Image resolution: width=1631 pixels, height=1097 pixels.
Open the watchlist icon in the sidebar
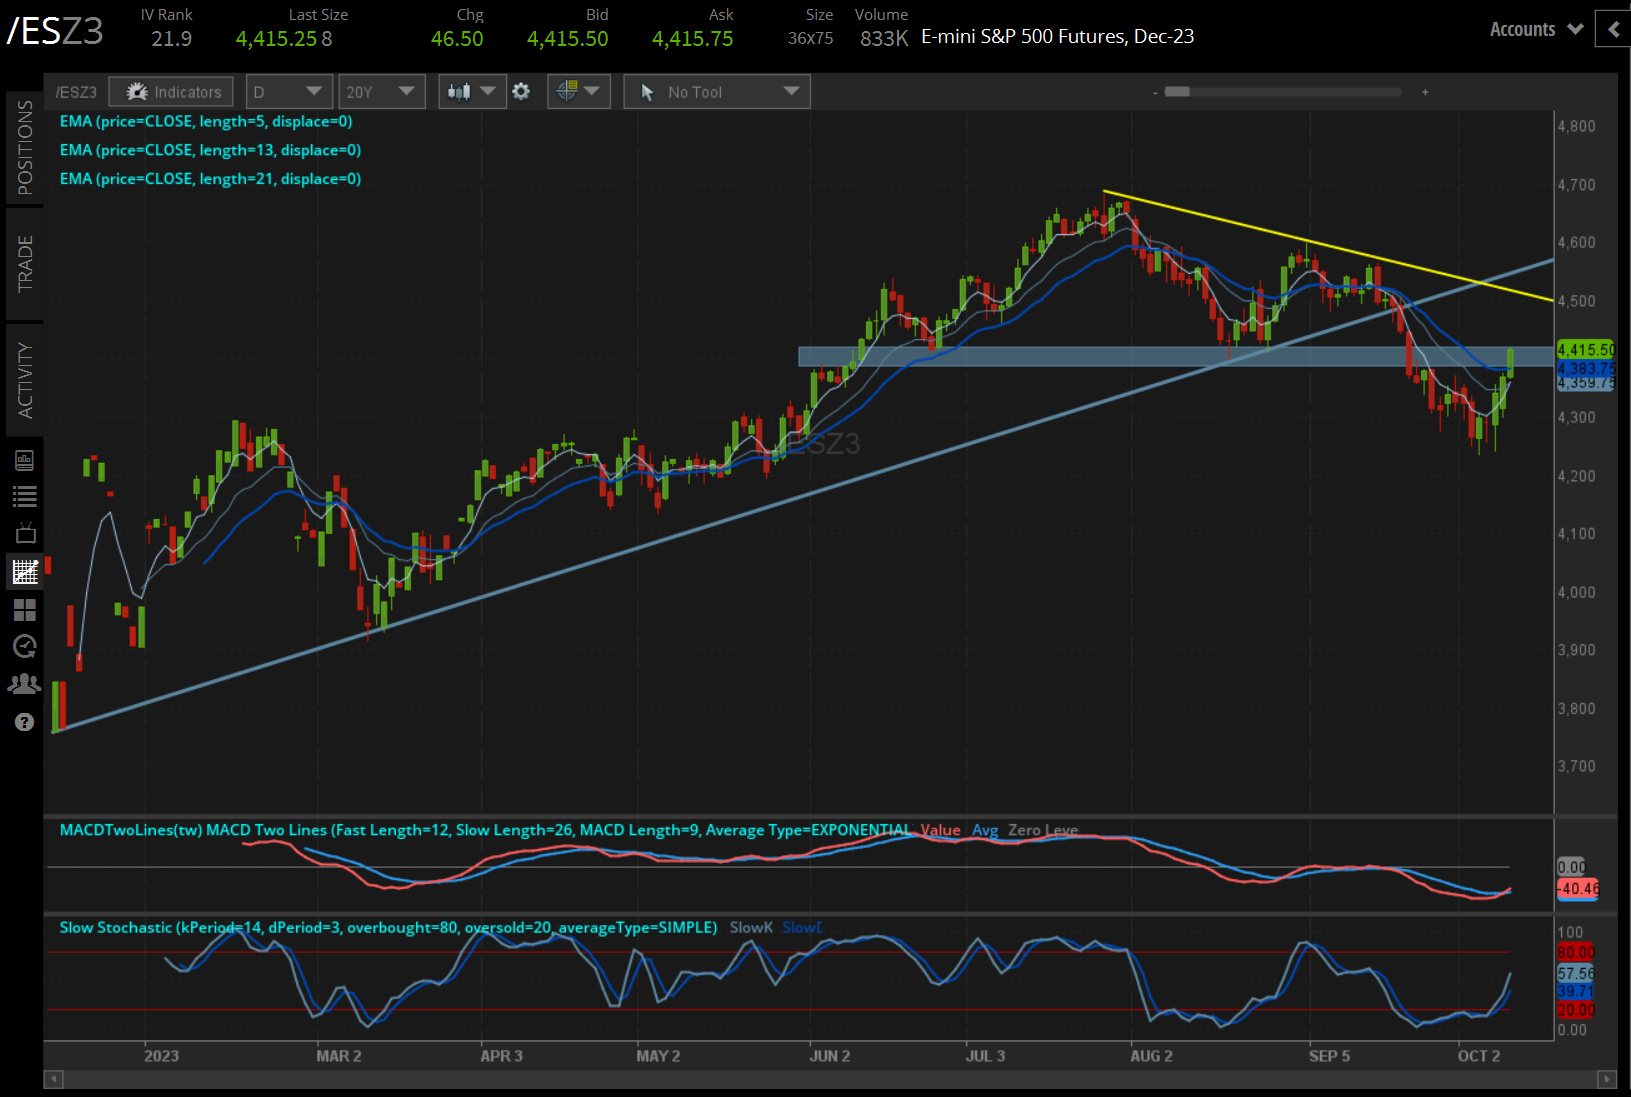click(x=25, y=496)
